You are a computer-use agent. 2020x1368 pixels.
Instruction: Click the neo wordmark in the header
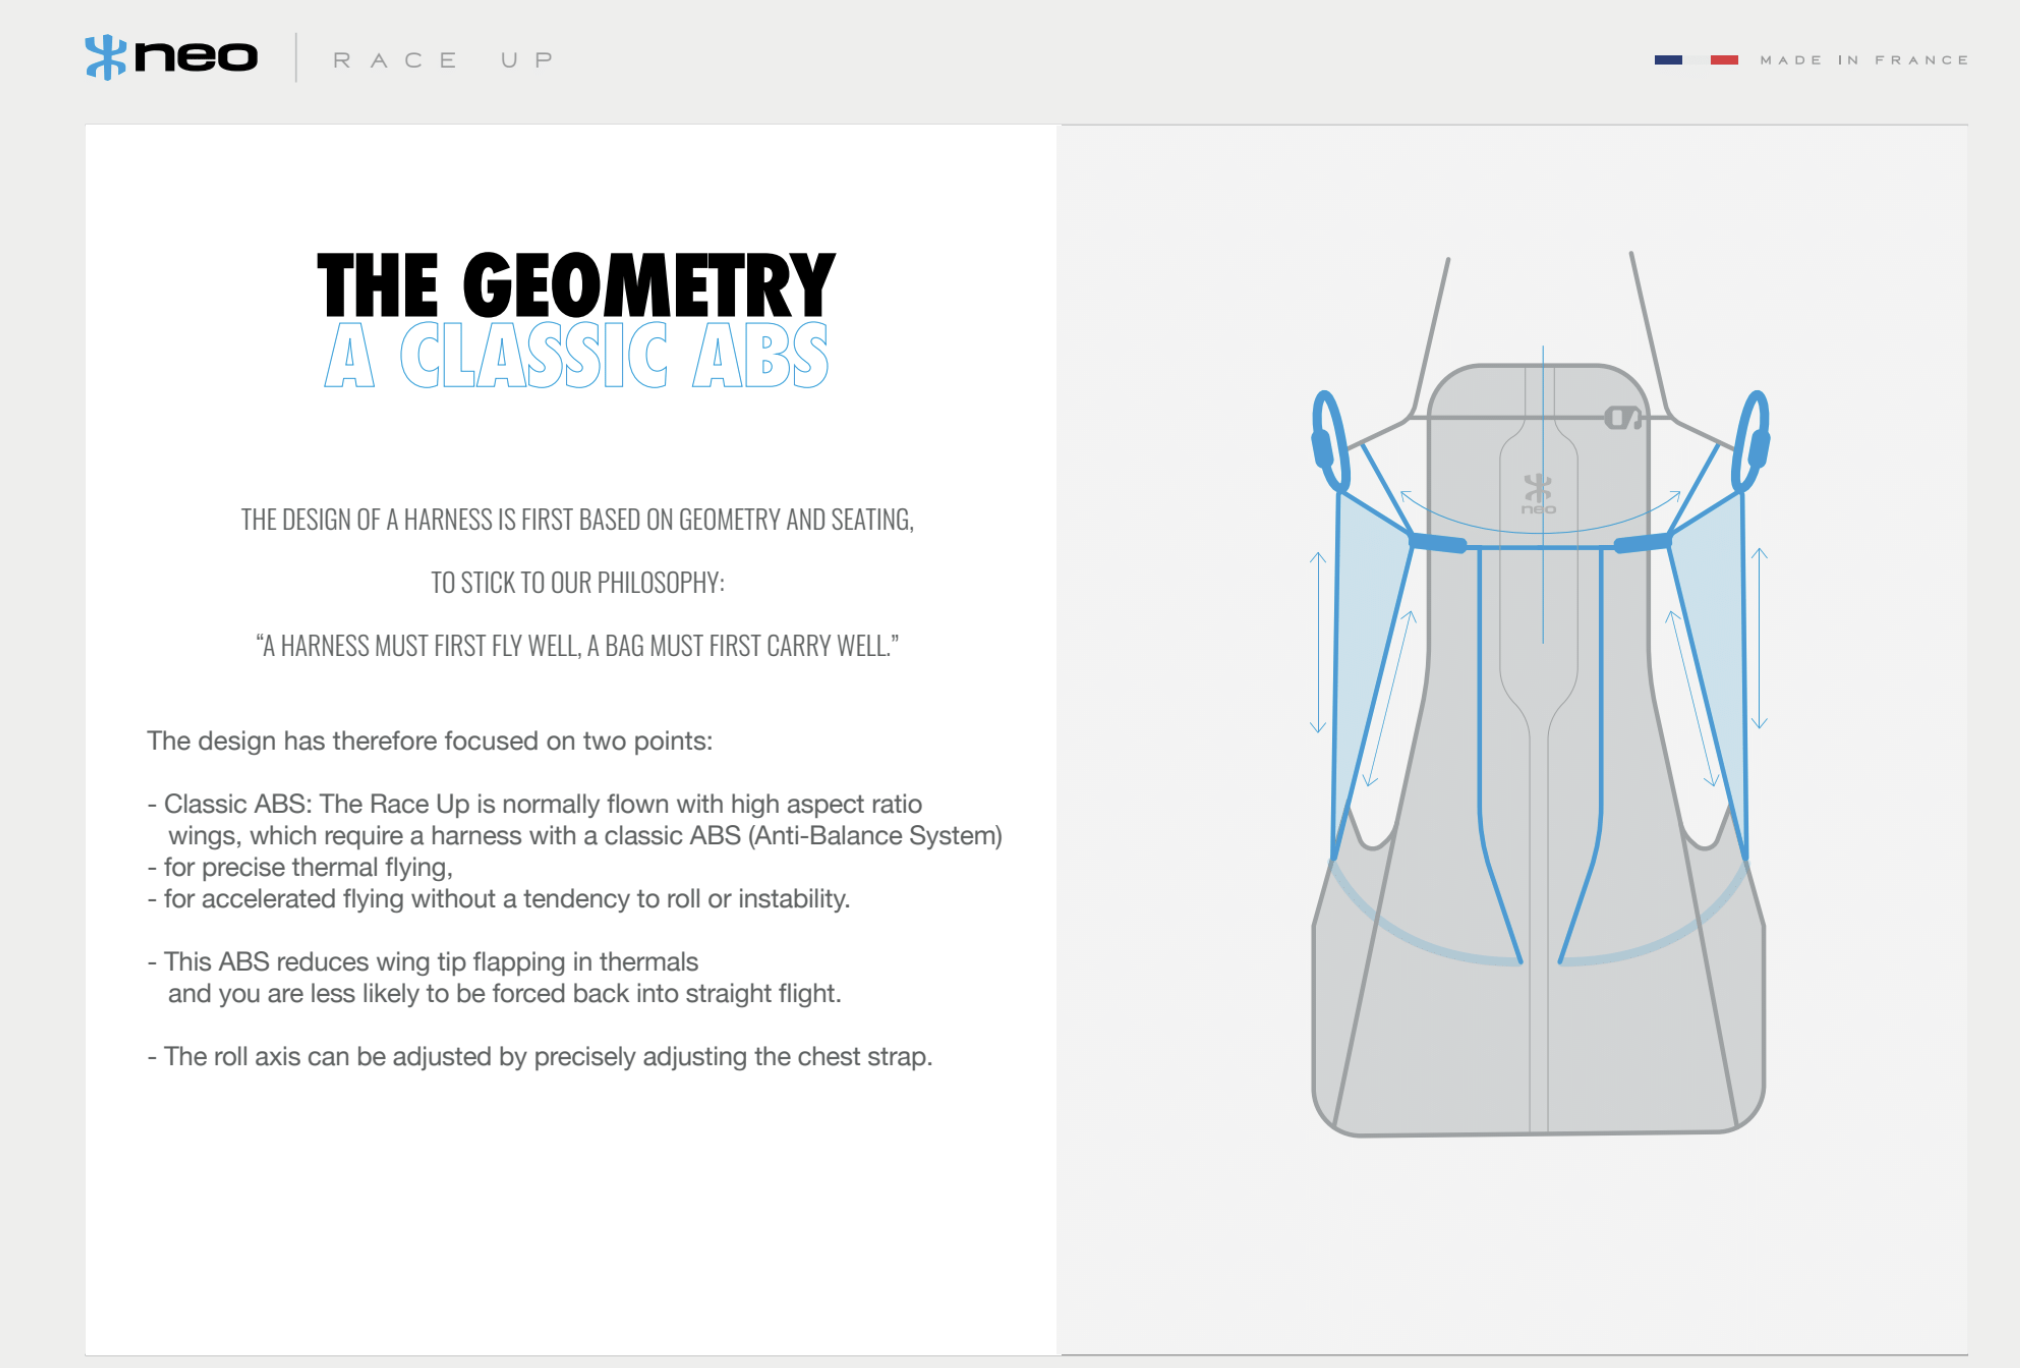[196, 57]
